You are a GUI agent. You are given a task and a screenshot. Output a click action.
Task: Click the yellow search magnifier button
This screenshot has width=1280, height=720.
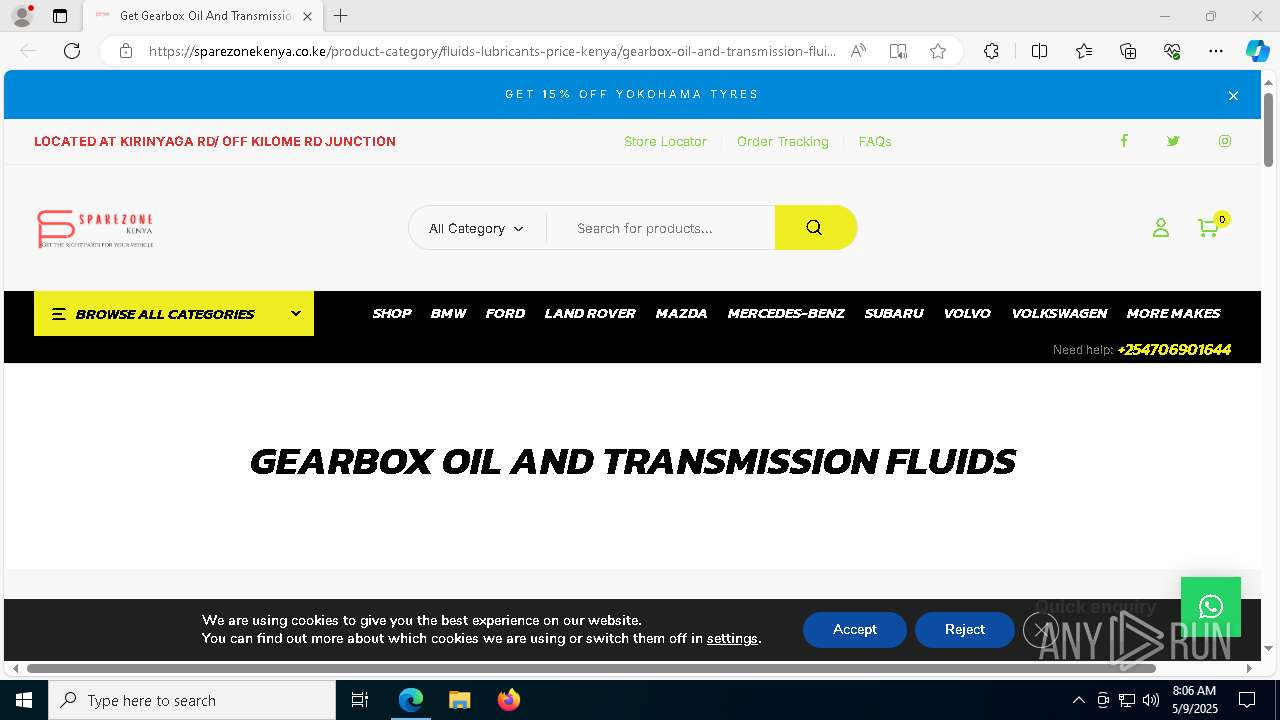(815, 228)
